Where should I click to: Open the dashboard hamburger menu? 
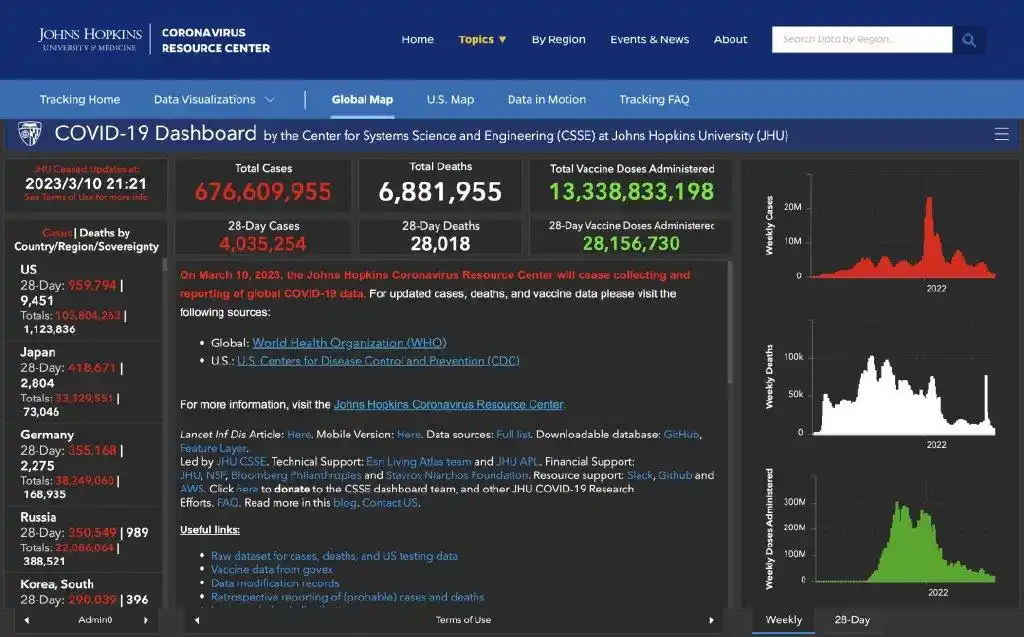point(1001,134)
